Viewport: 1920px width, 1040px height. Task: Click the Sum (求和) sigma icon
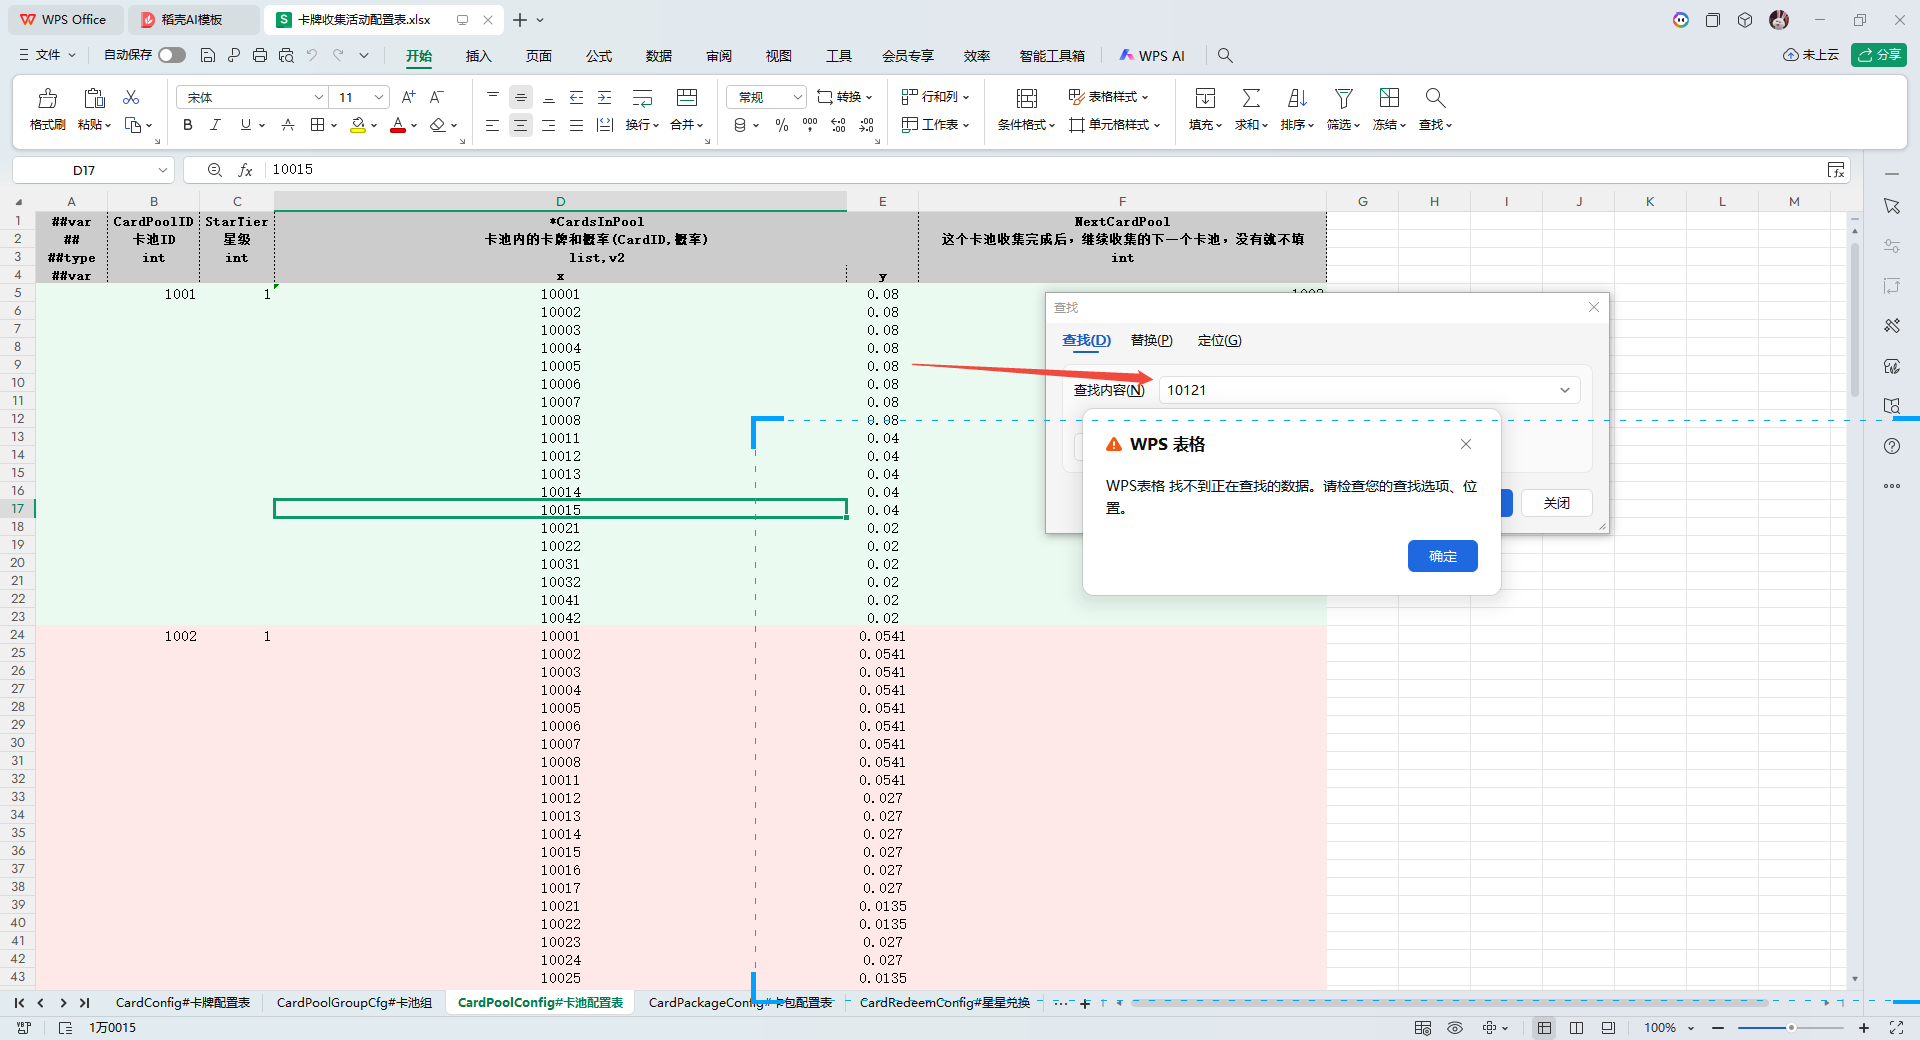(x=1250, y=98)
